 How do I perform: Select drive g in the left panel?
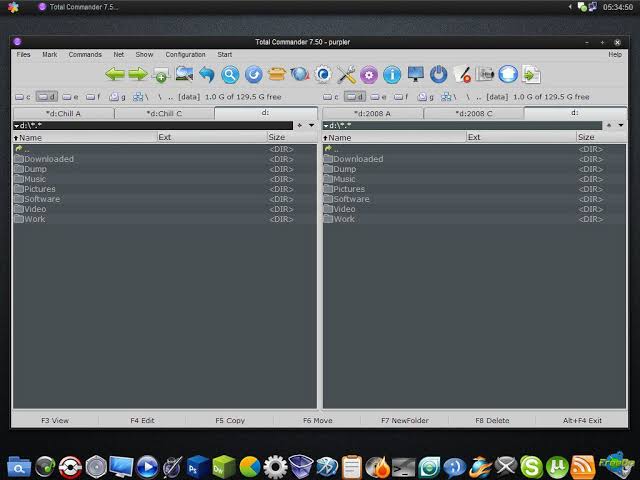(x=118, y=97)
